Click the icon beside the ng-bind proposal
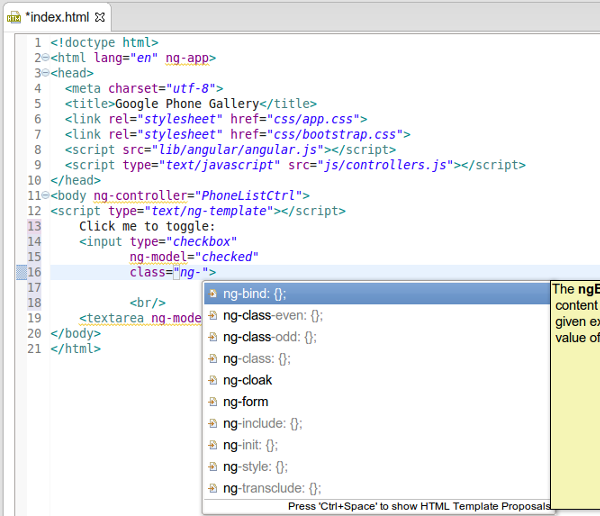Screen dimensions: 600x516 [x=213, y=294]
